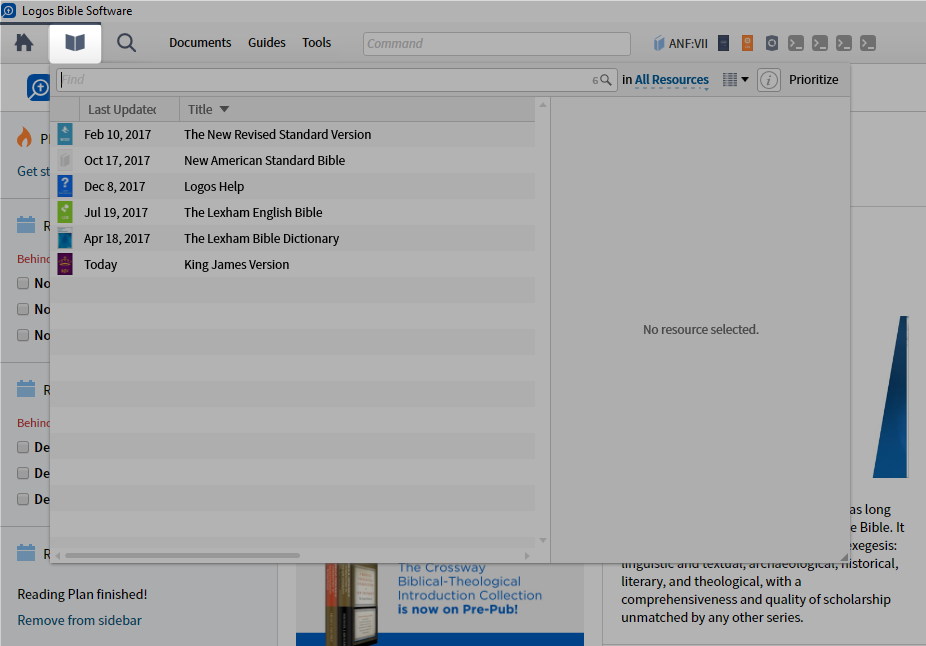Follow the 'Get st' link in the sidebar
The width and height of the screenshot is (926, 646).
(34, 171)
